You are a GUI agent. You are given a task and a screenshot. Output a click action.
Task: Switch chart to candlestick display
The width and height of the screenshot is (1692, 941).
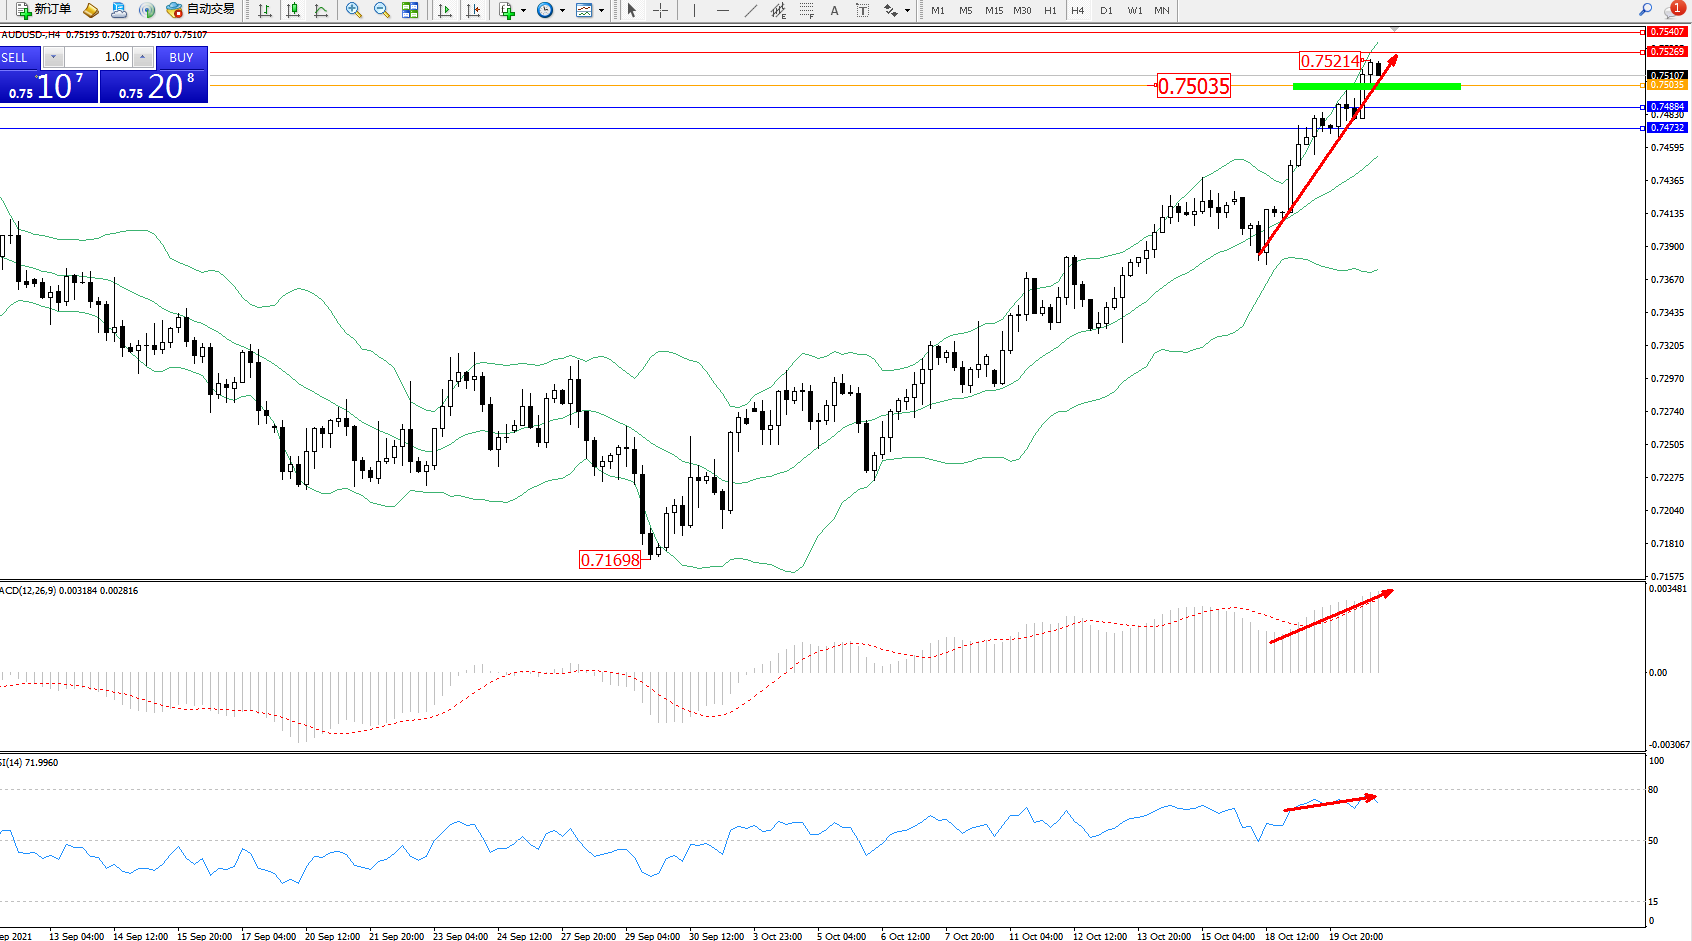click(293, 10)
